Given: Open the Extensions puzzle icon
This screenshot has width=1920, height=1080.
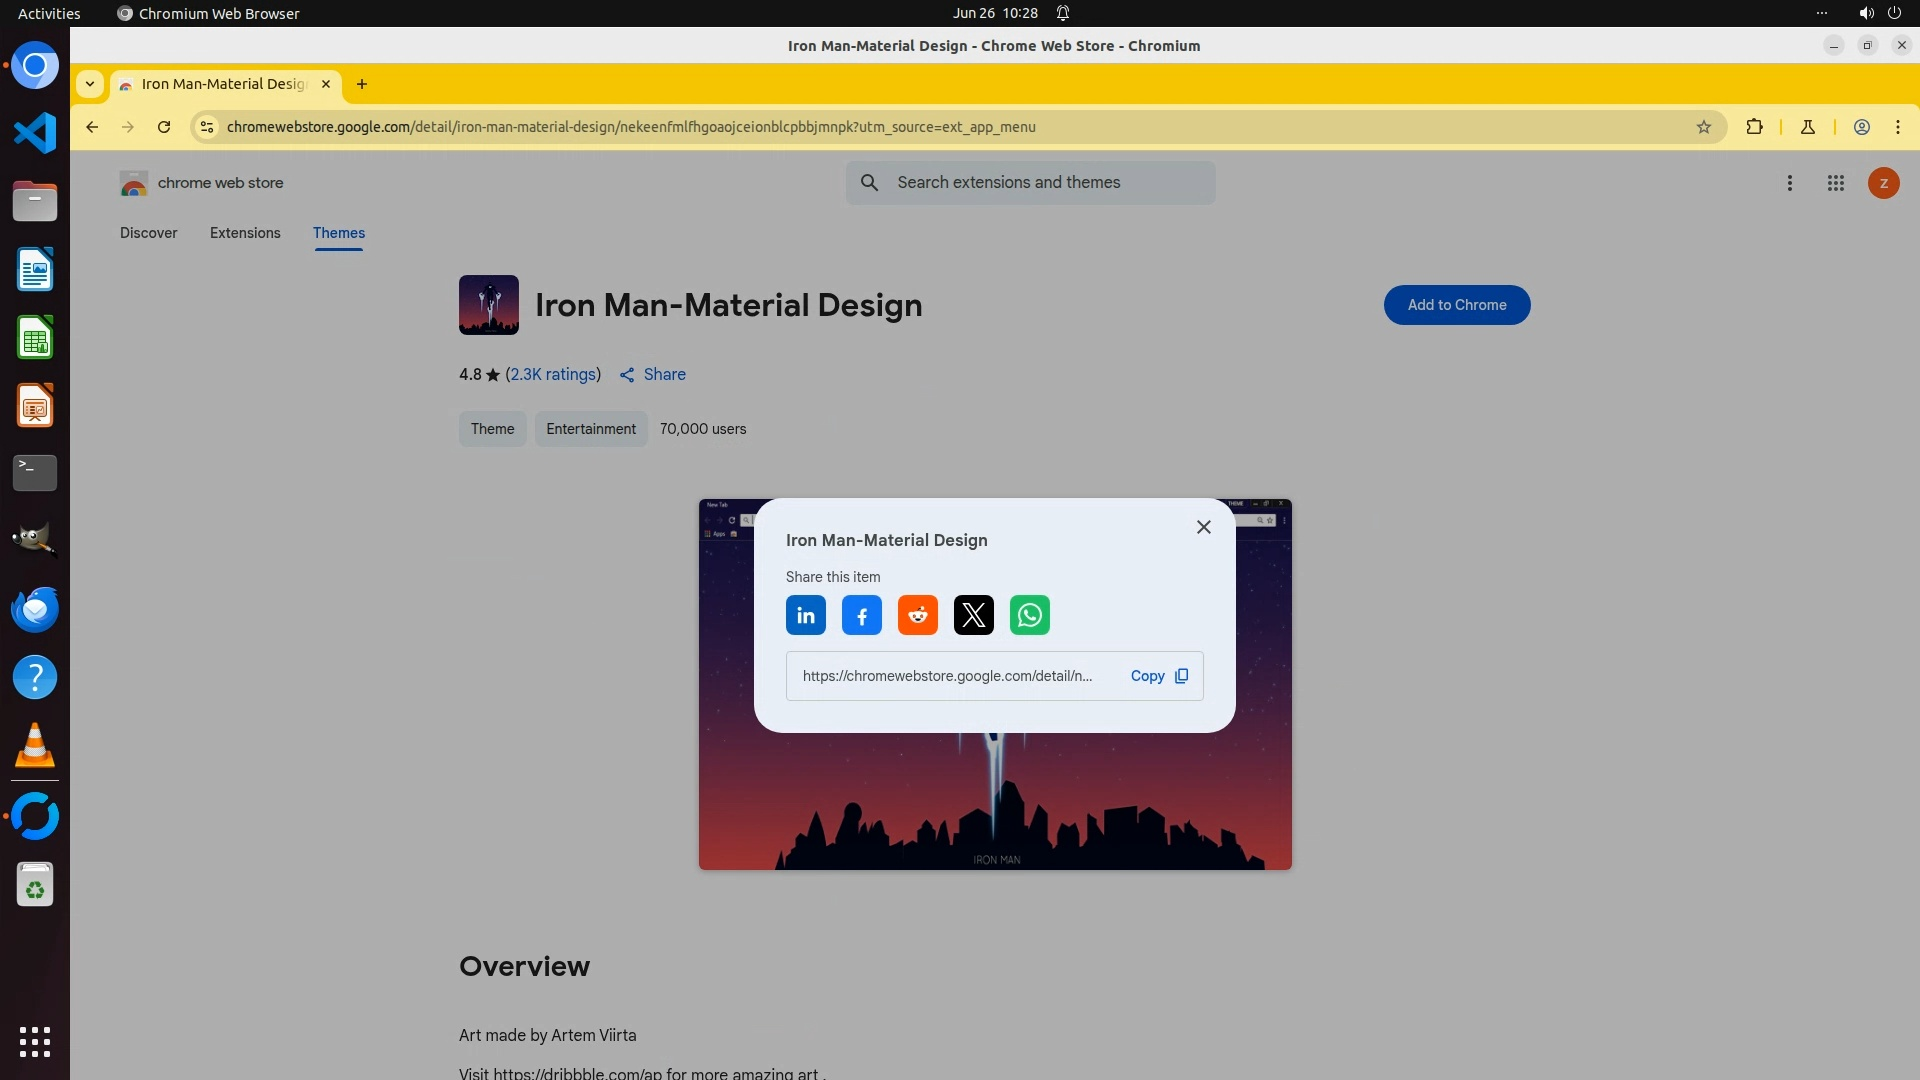Looking at the screenshot, I should coord(1754,127).
